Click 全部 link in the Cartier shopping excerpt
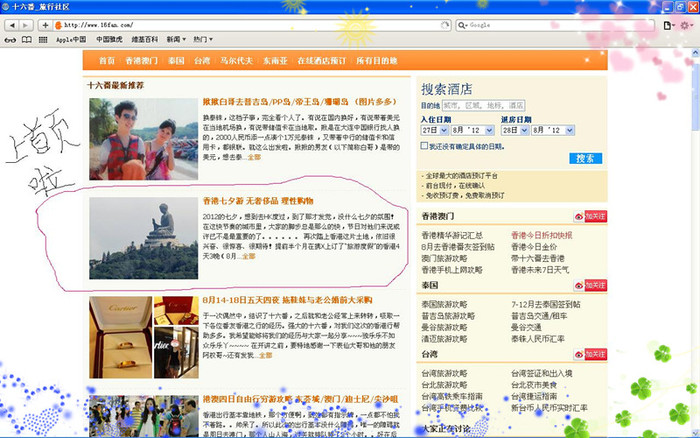The width and height of the screenshot is (700, 438). tap(266, 355)
